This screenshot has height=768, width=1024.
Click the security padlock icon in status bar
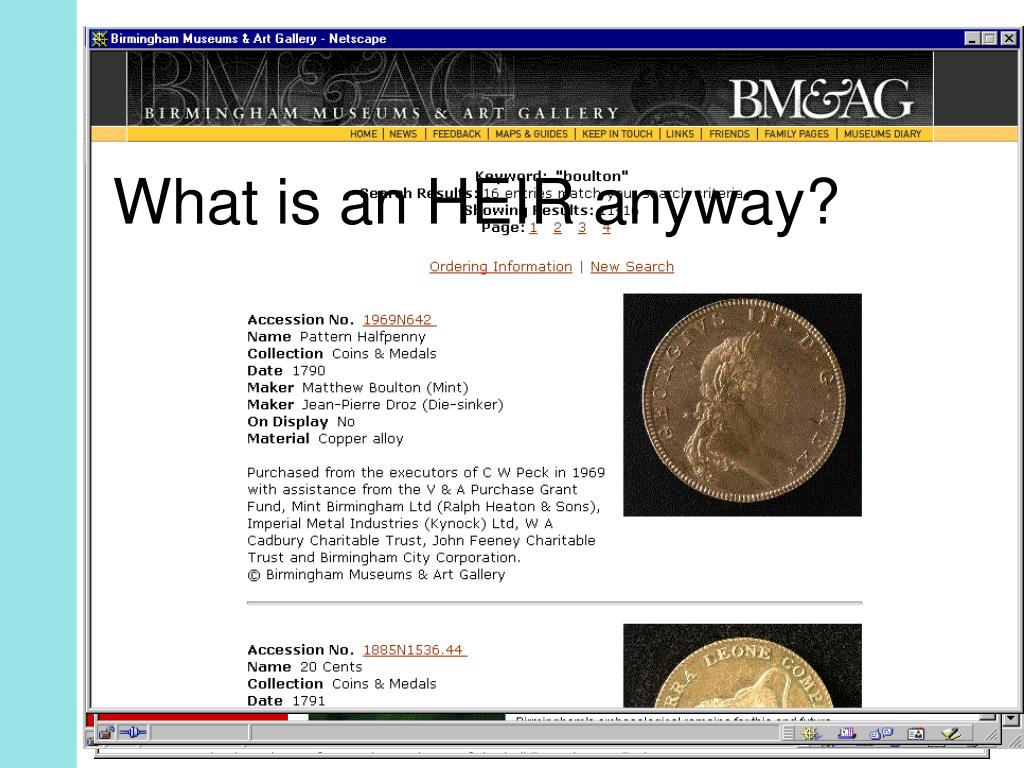coord(106,733)
